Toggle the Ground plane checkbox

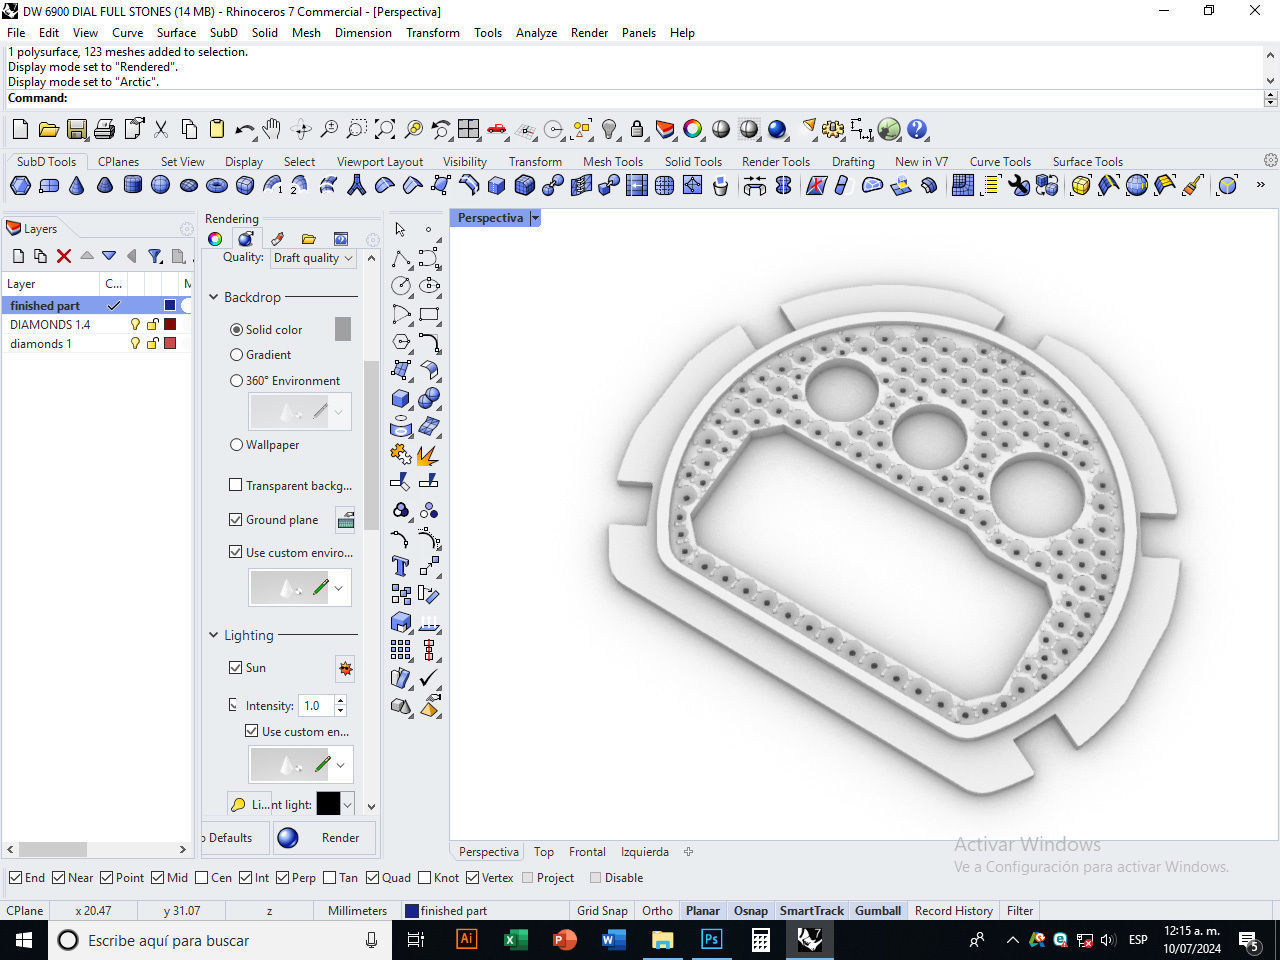[x=236, y=519]
